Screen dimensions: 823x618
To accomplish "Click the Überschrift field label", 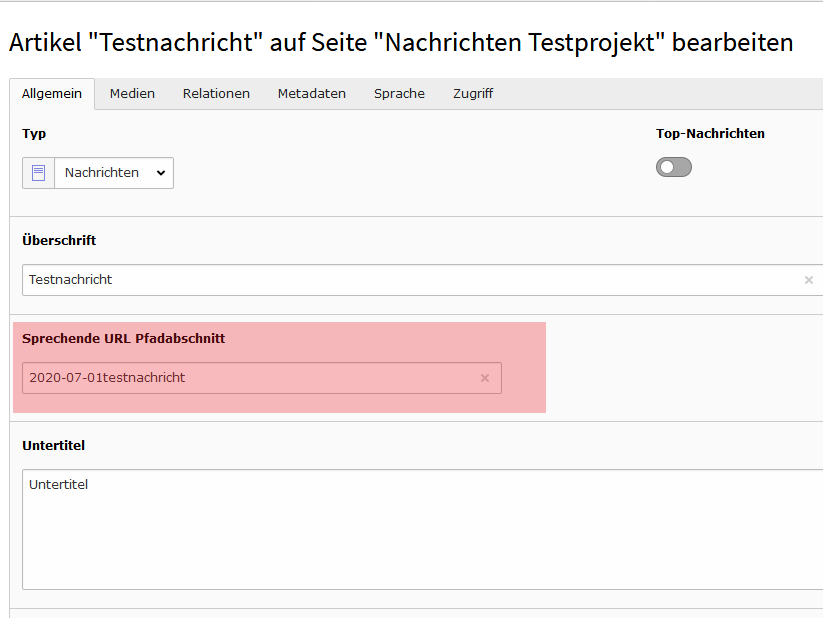I will tap(59, 241).
